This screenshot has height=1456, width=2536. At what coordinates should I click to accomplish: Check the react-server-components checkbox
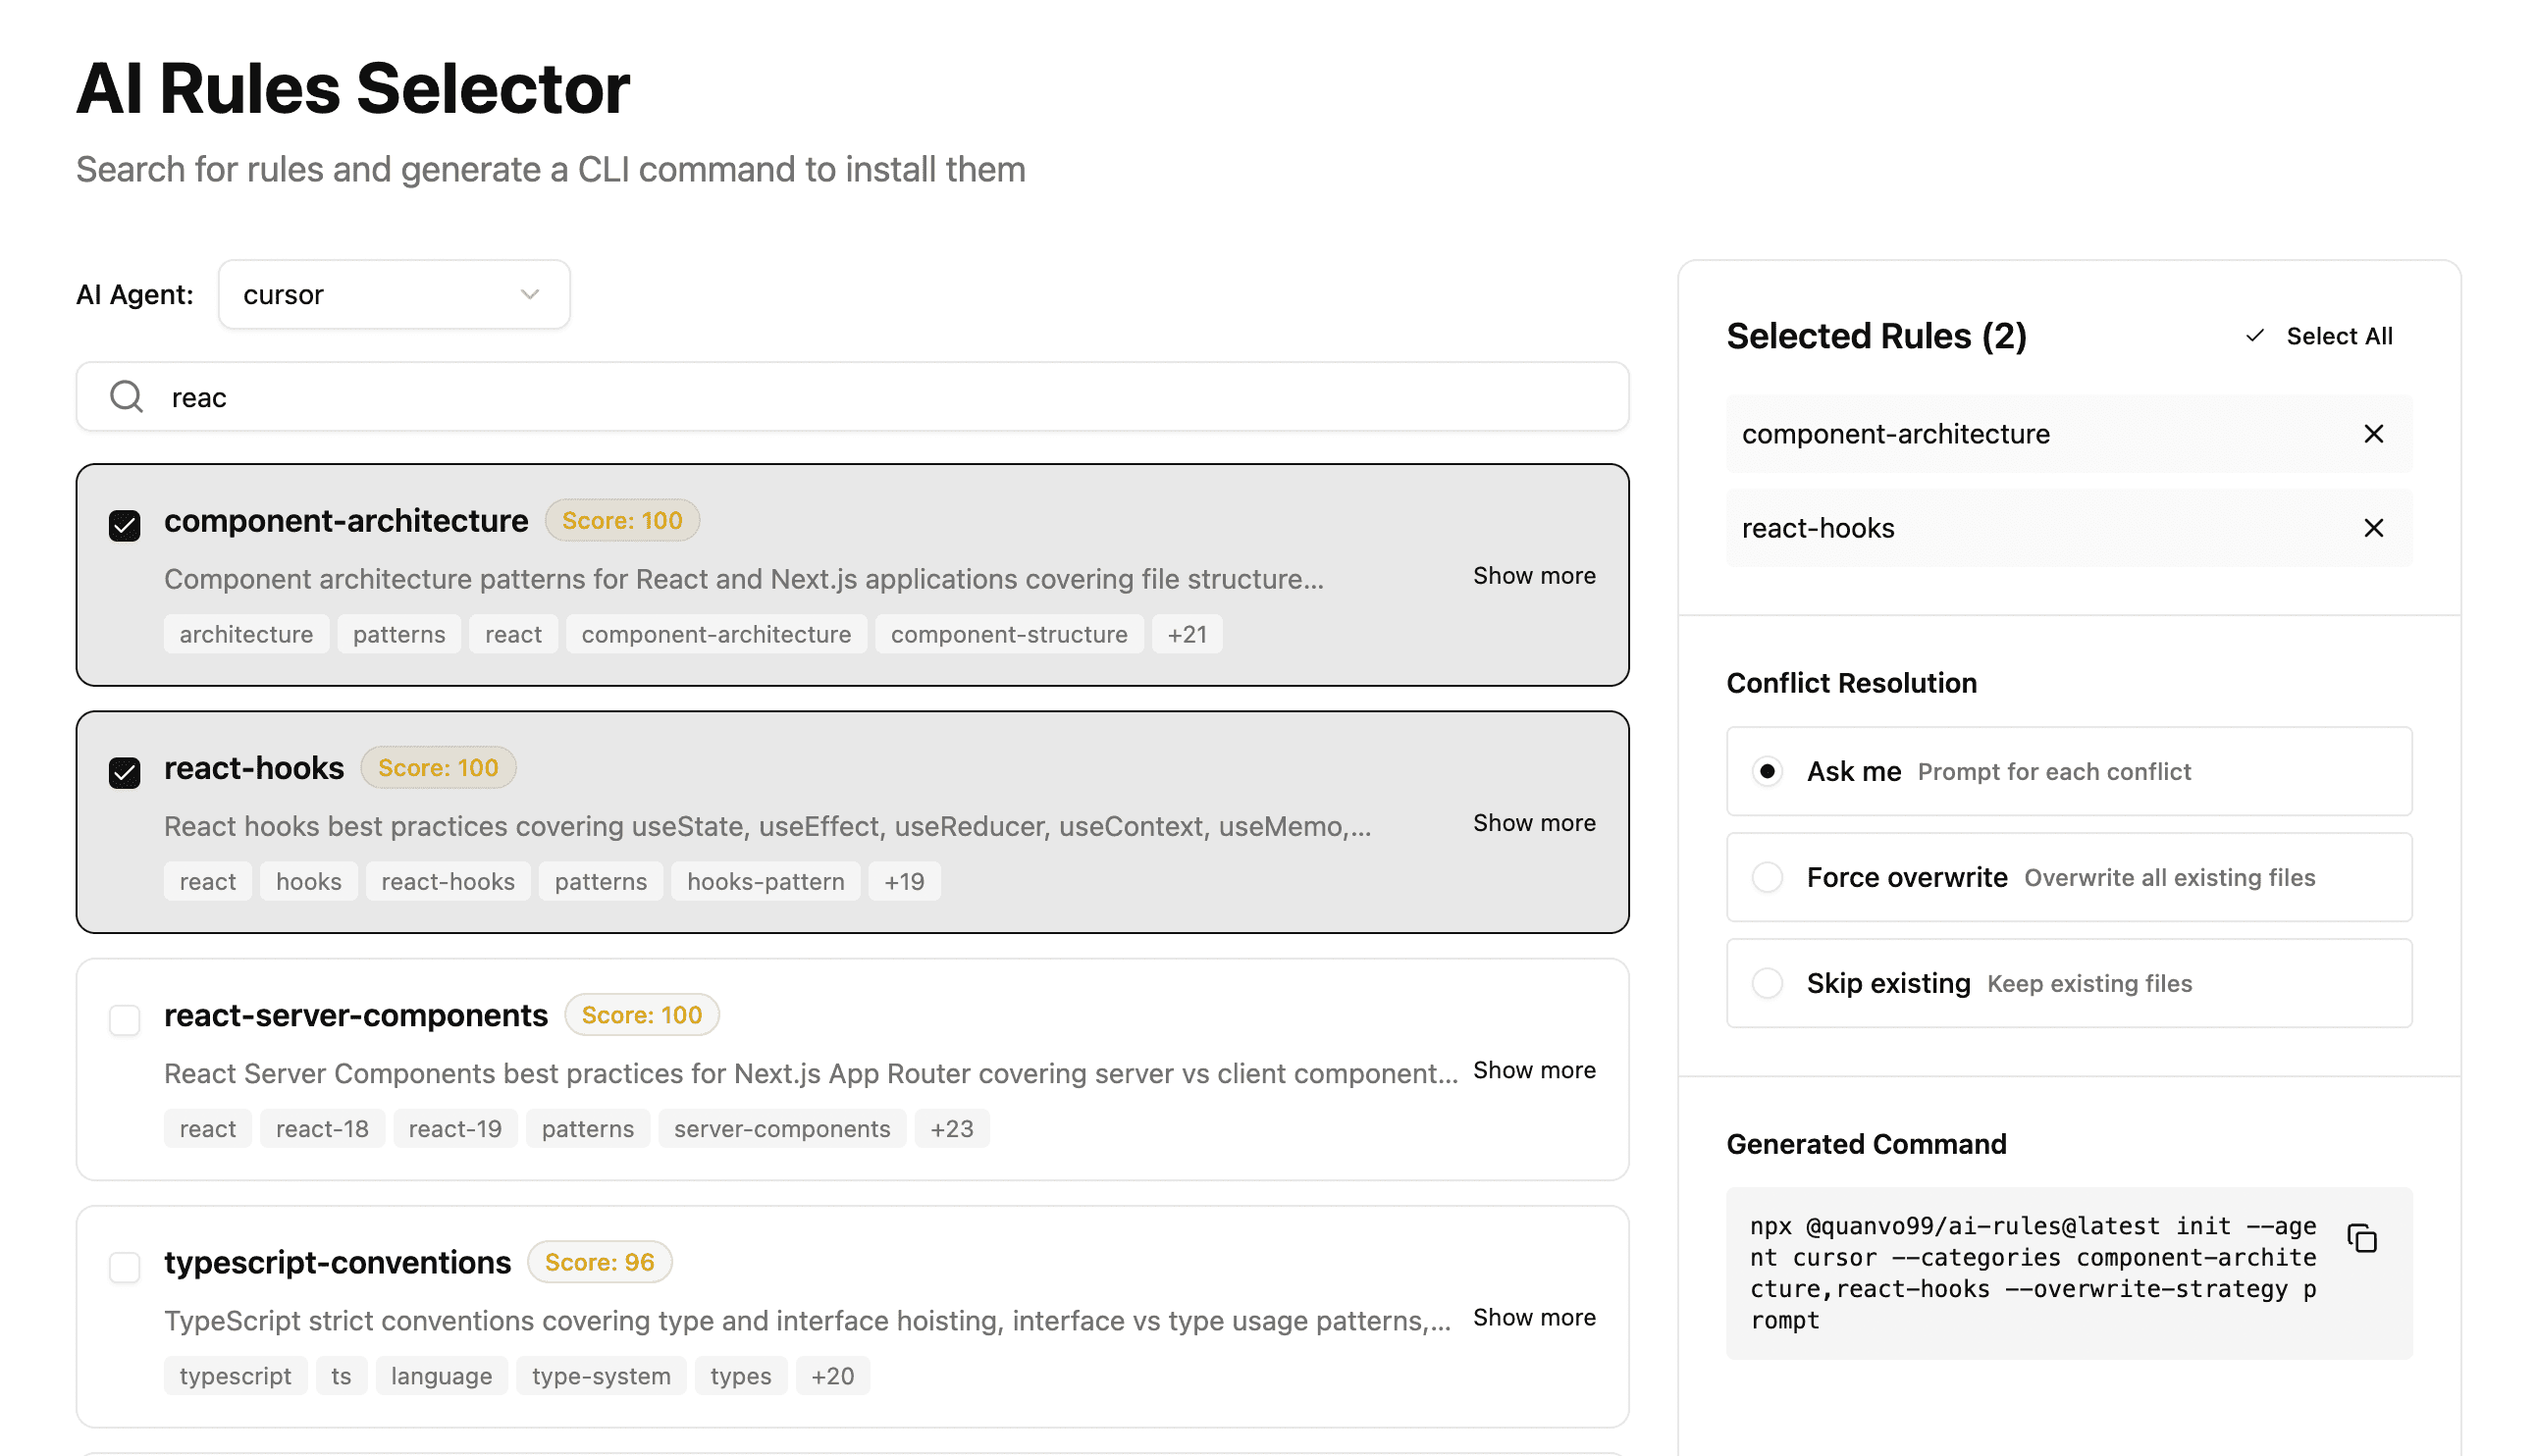125,1020
